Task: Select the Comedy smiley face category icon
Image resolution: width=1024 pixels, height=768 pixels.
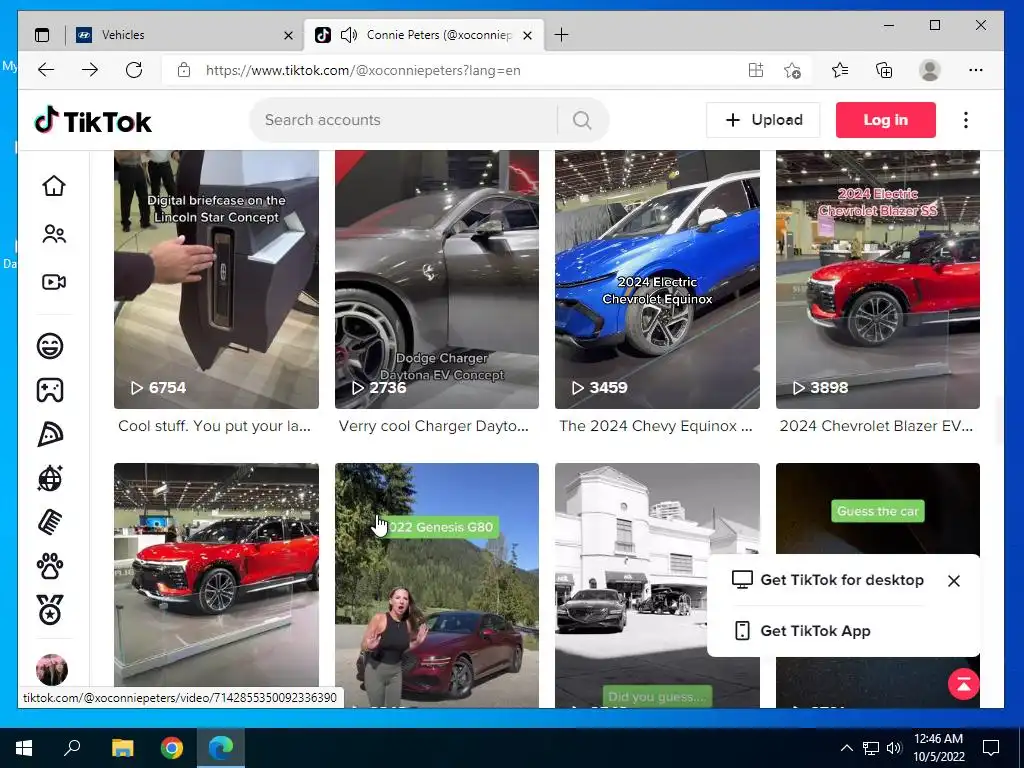Action: pyautogui.click(x=50, y=345)
